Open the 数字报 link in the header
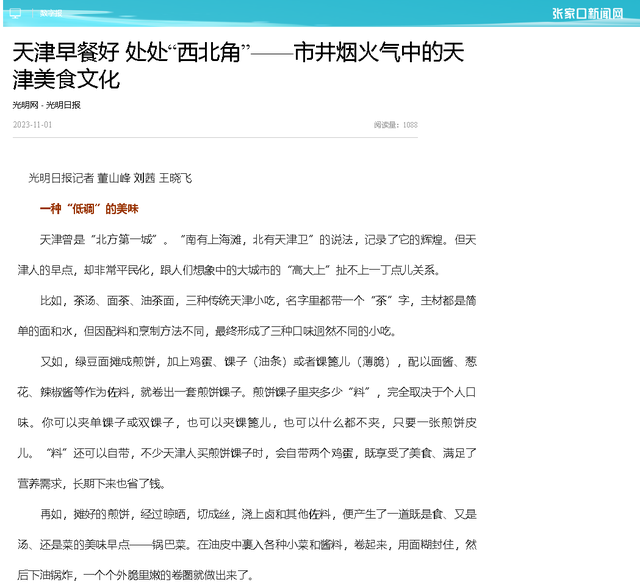The image size is (640, 585). coord(51,13)
